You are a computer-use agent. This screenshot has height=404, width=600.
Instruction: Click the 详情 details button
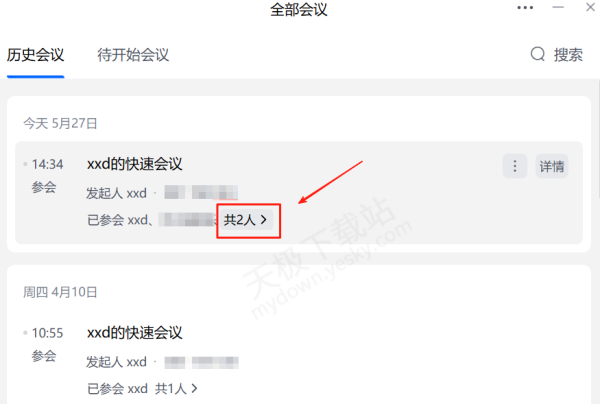(552, 166)
